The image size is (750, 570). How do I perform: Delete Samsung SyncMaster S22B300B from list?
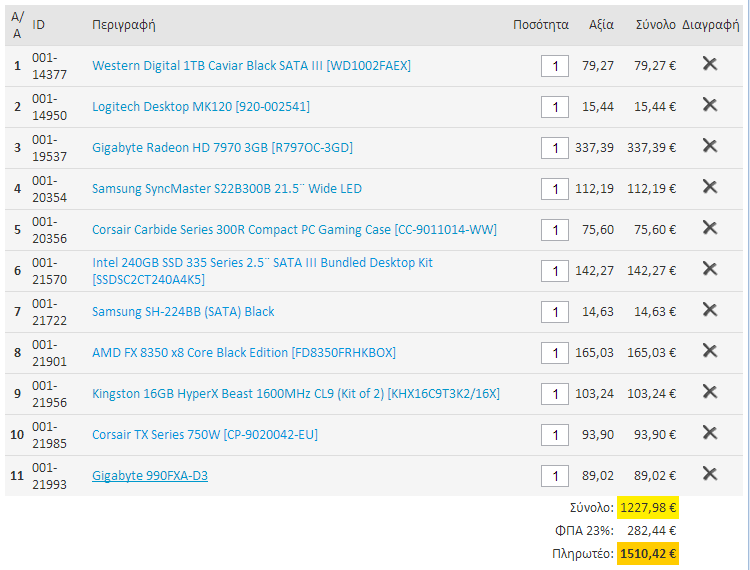coord(710,187)
